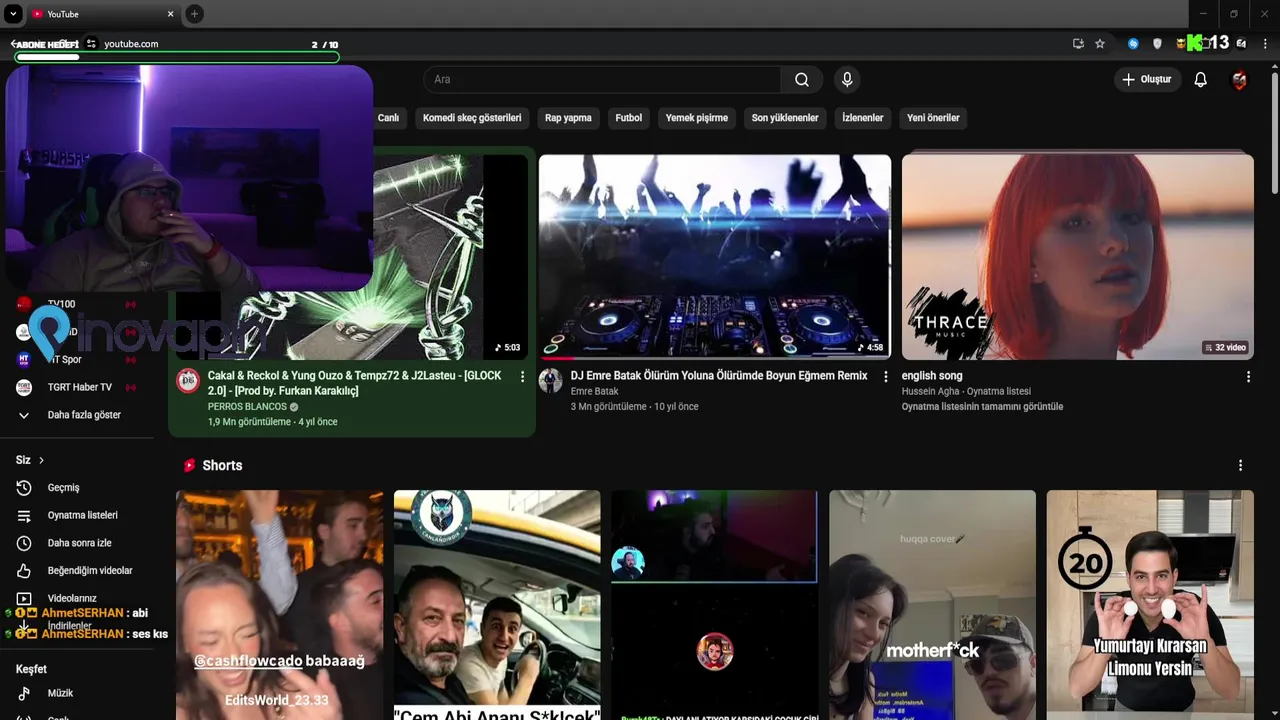Image resolution: width=1280 pixels, height=720 pixels.
Task: Click the Emre Batak channel avatar
Action: pyautogui.click(x=551, y=380)
